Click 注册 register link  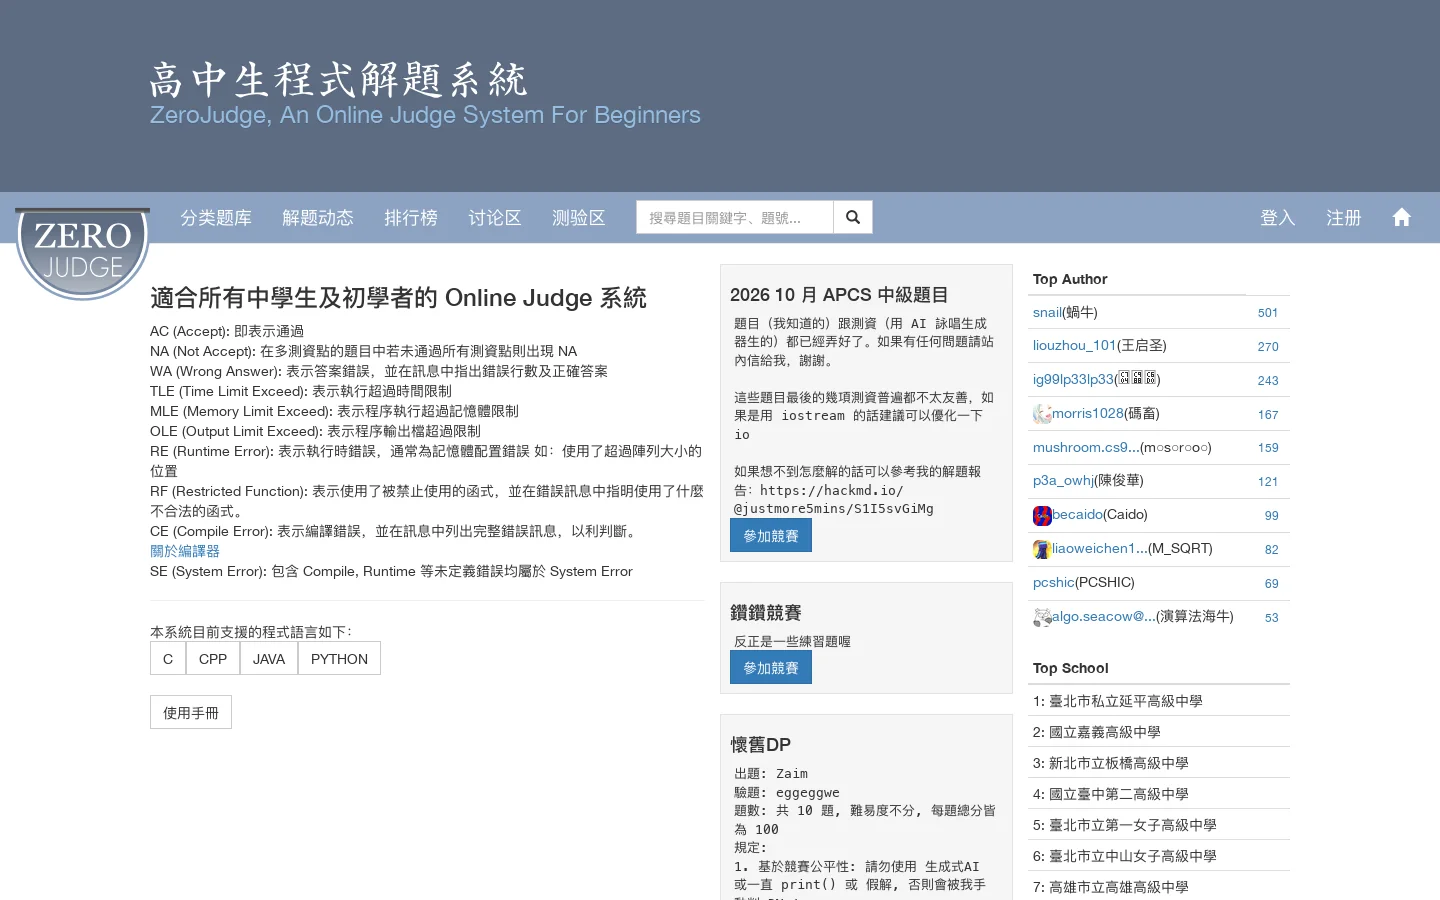[1344, 218]
